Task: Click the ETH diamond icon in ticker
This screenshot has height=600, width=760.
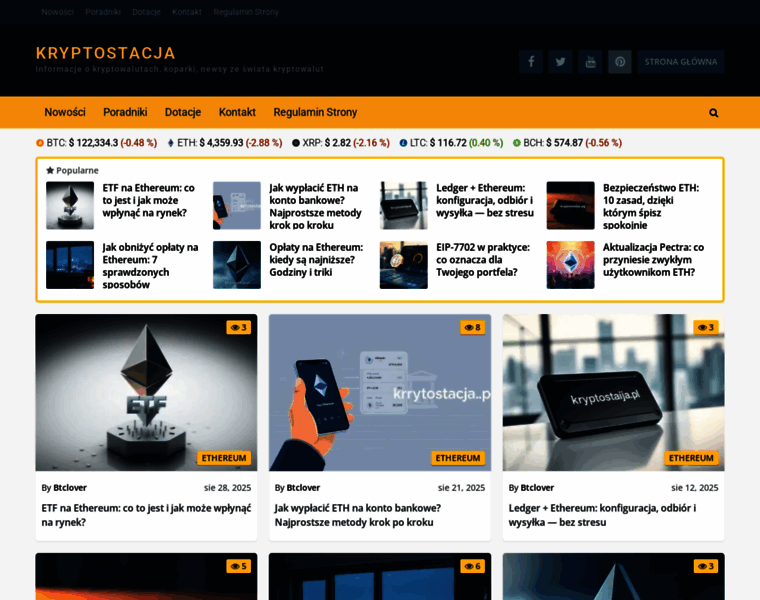Action: click(x=171, y=143)
